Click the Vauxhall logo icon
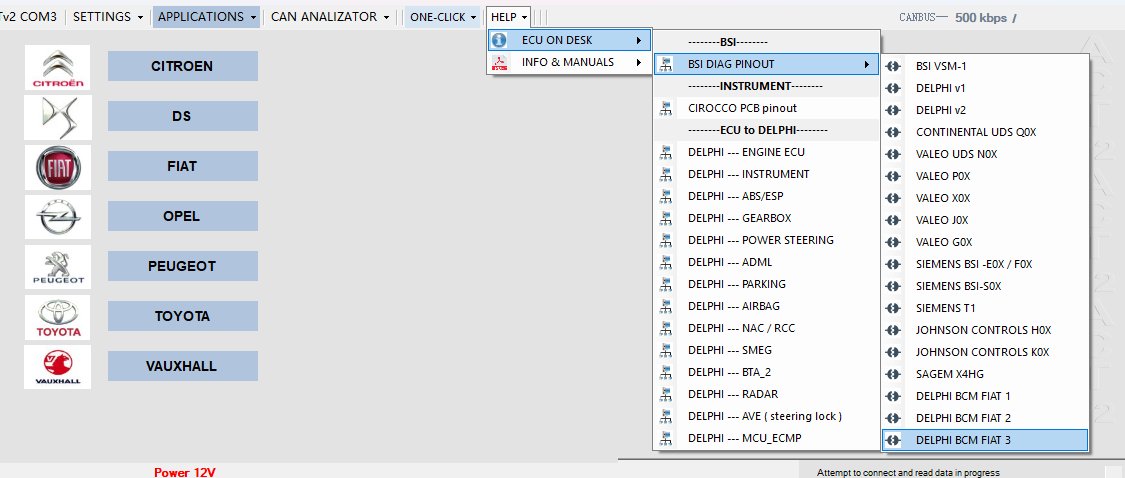The width and height of the screenshot is (1125, 478). click(x=58, y=367)
